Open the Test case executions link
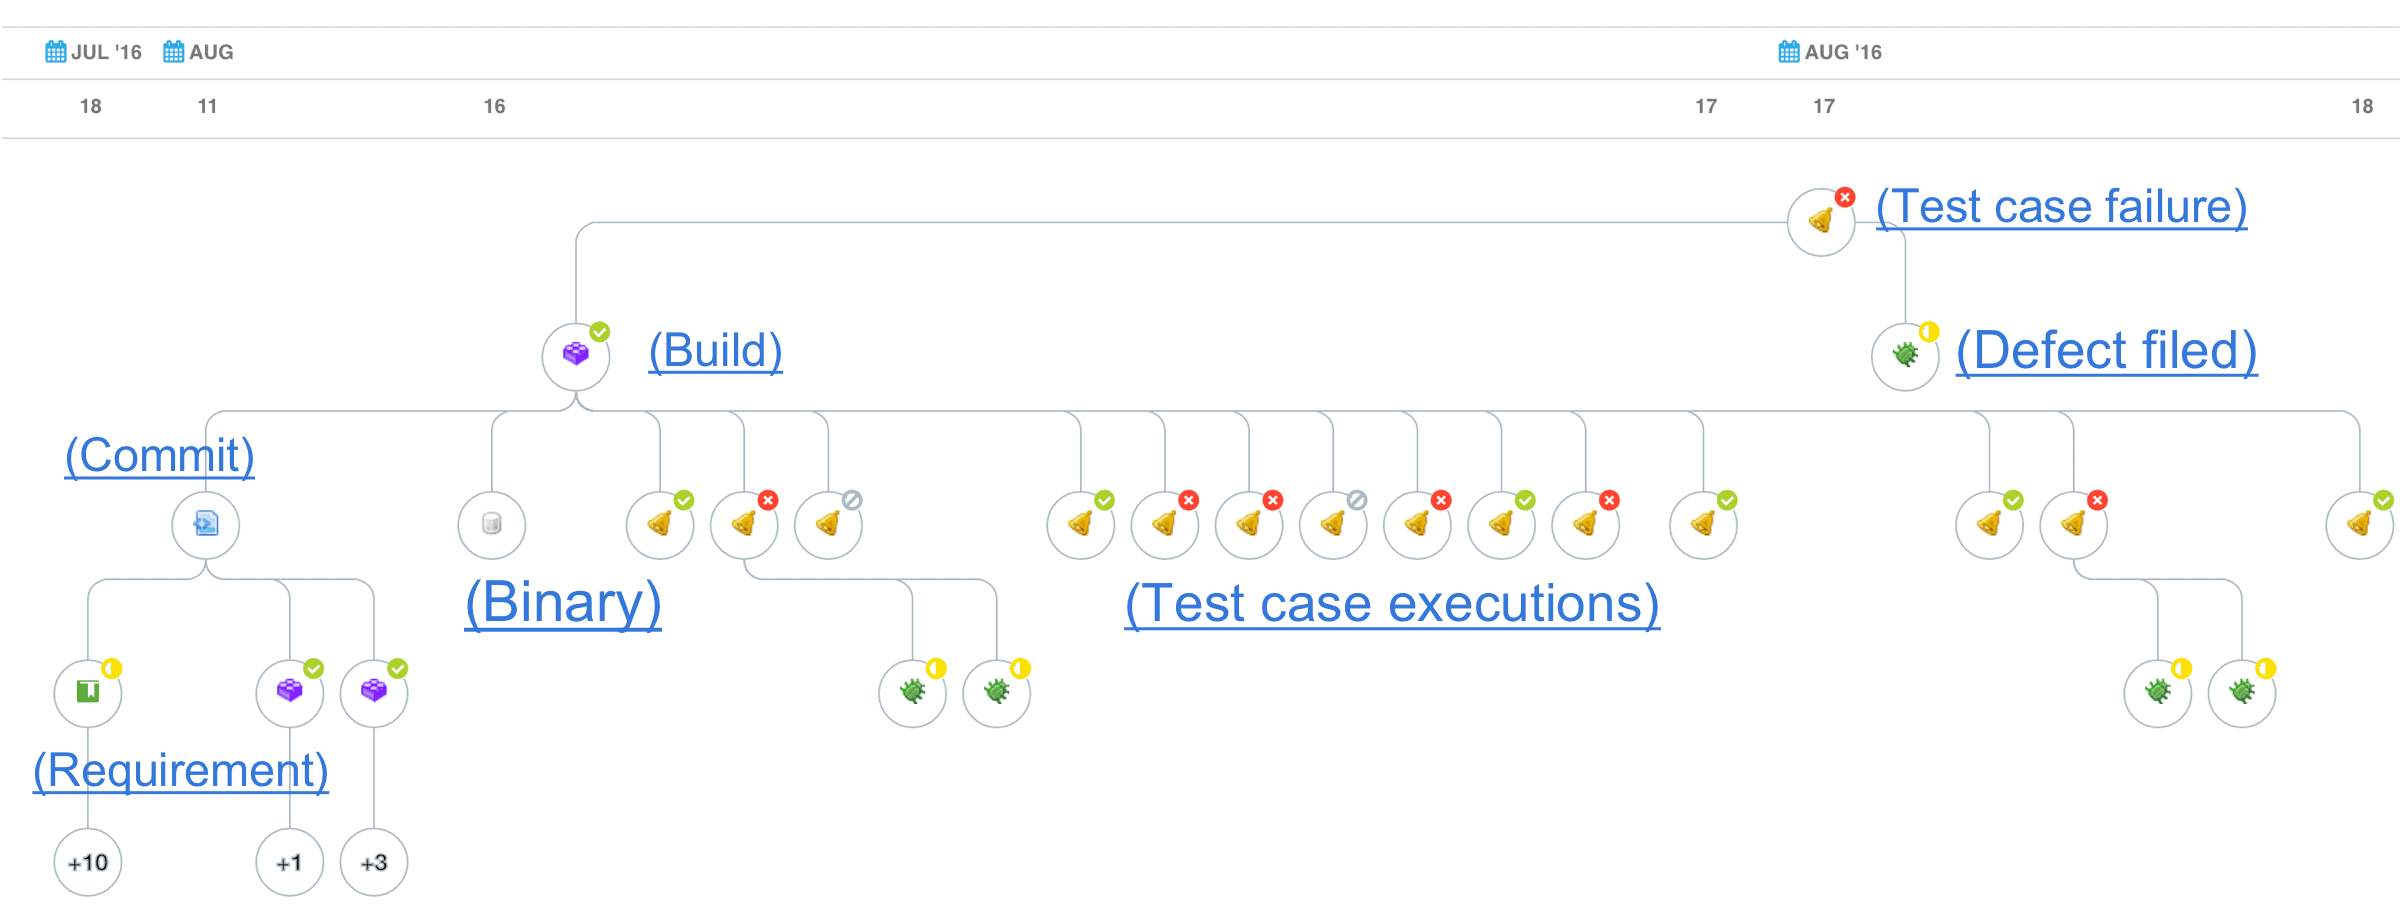 pyautogui.click(x=1392, y=604)
